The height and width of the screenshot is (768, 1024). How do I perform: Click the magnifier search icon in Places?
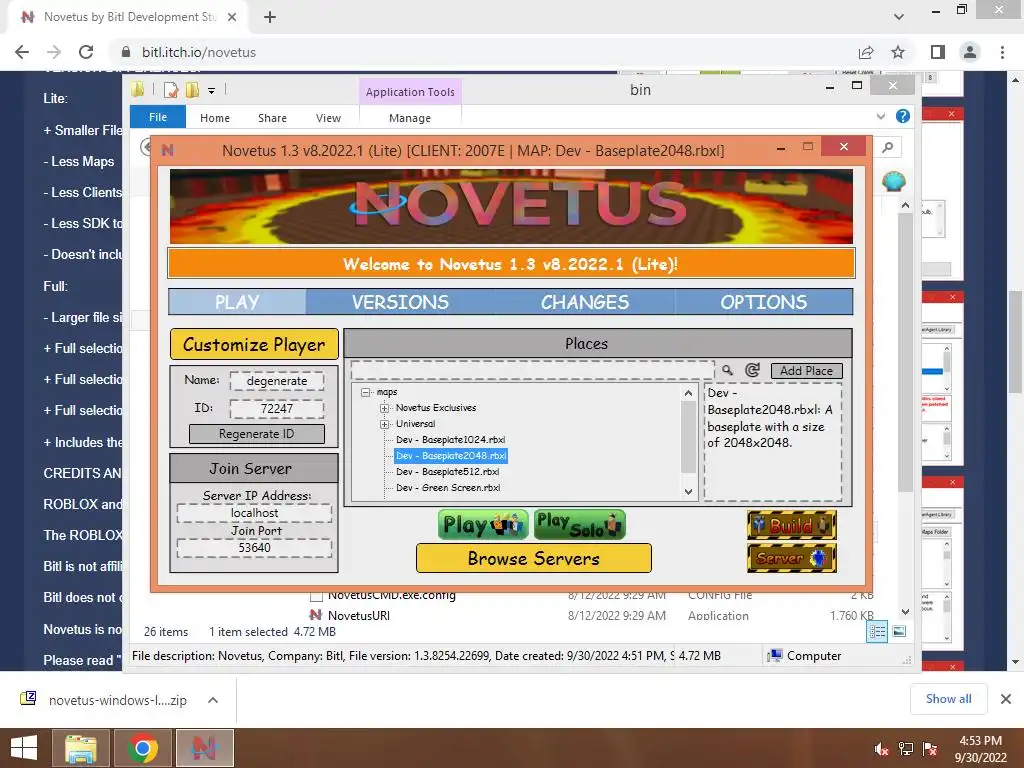[727, 370]
